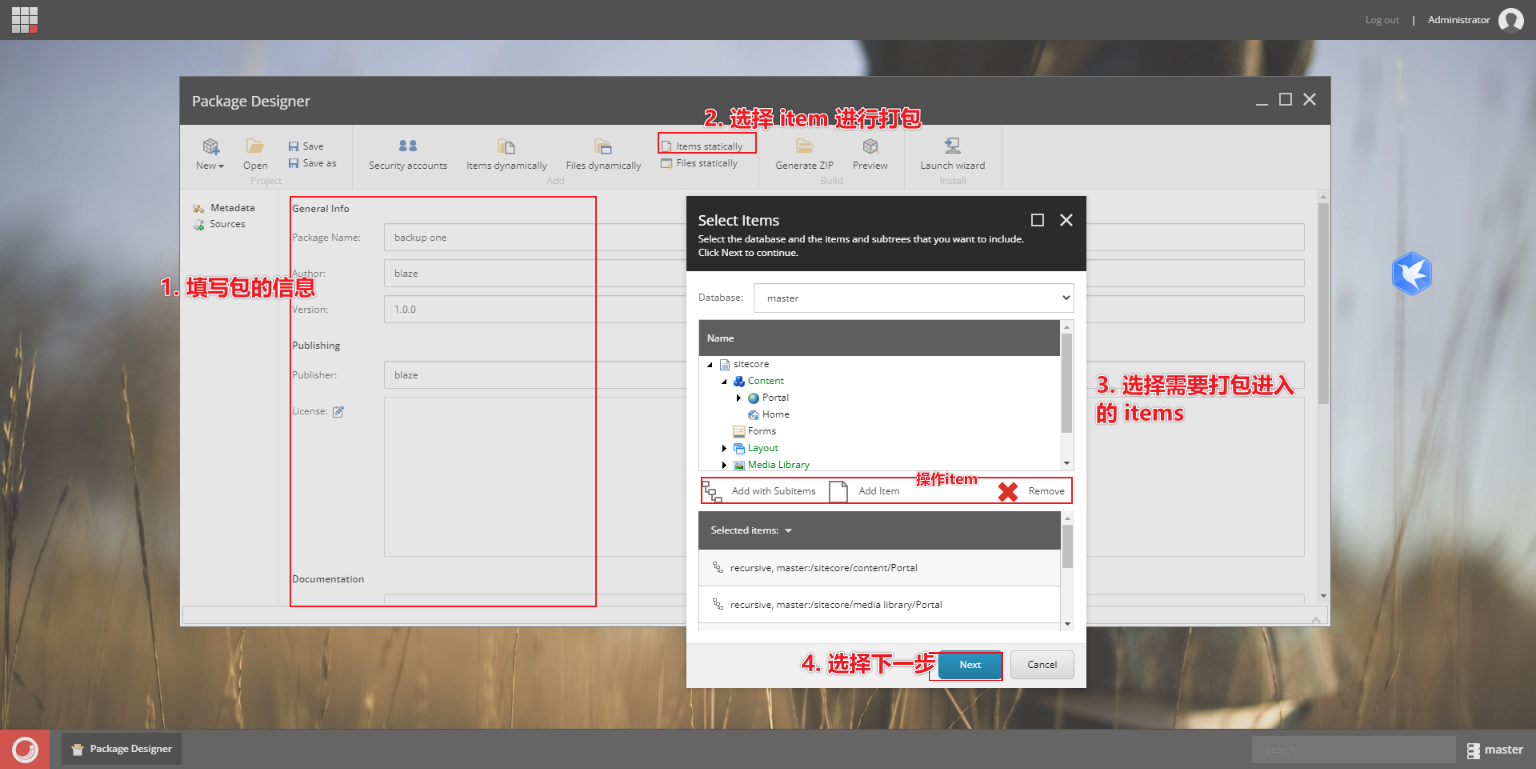Click the red Remove X icon
Viewport: 1536px width, 769px height.
(x=1008, y=491)
